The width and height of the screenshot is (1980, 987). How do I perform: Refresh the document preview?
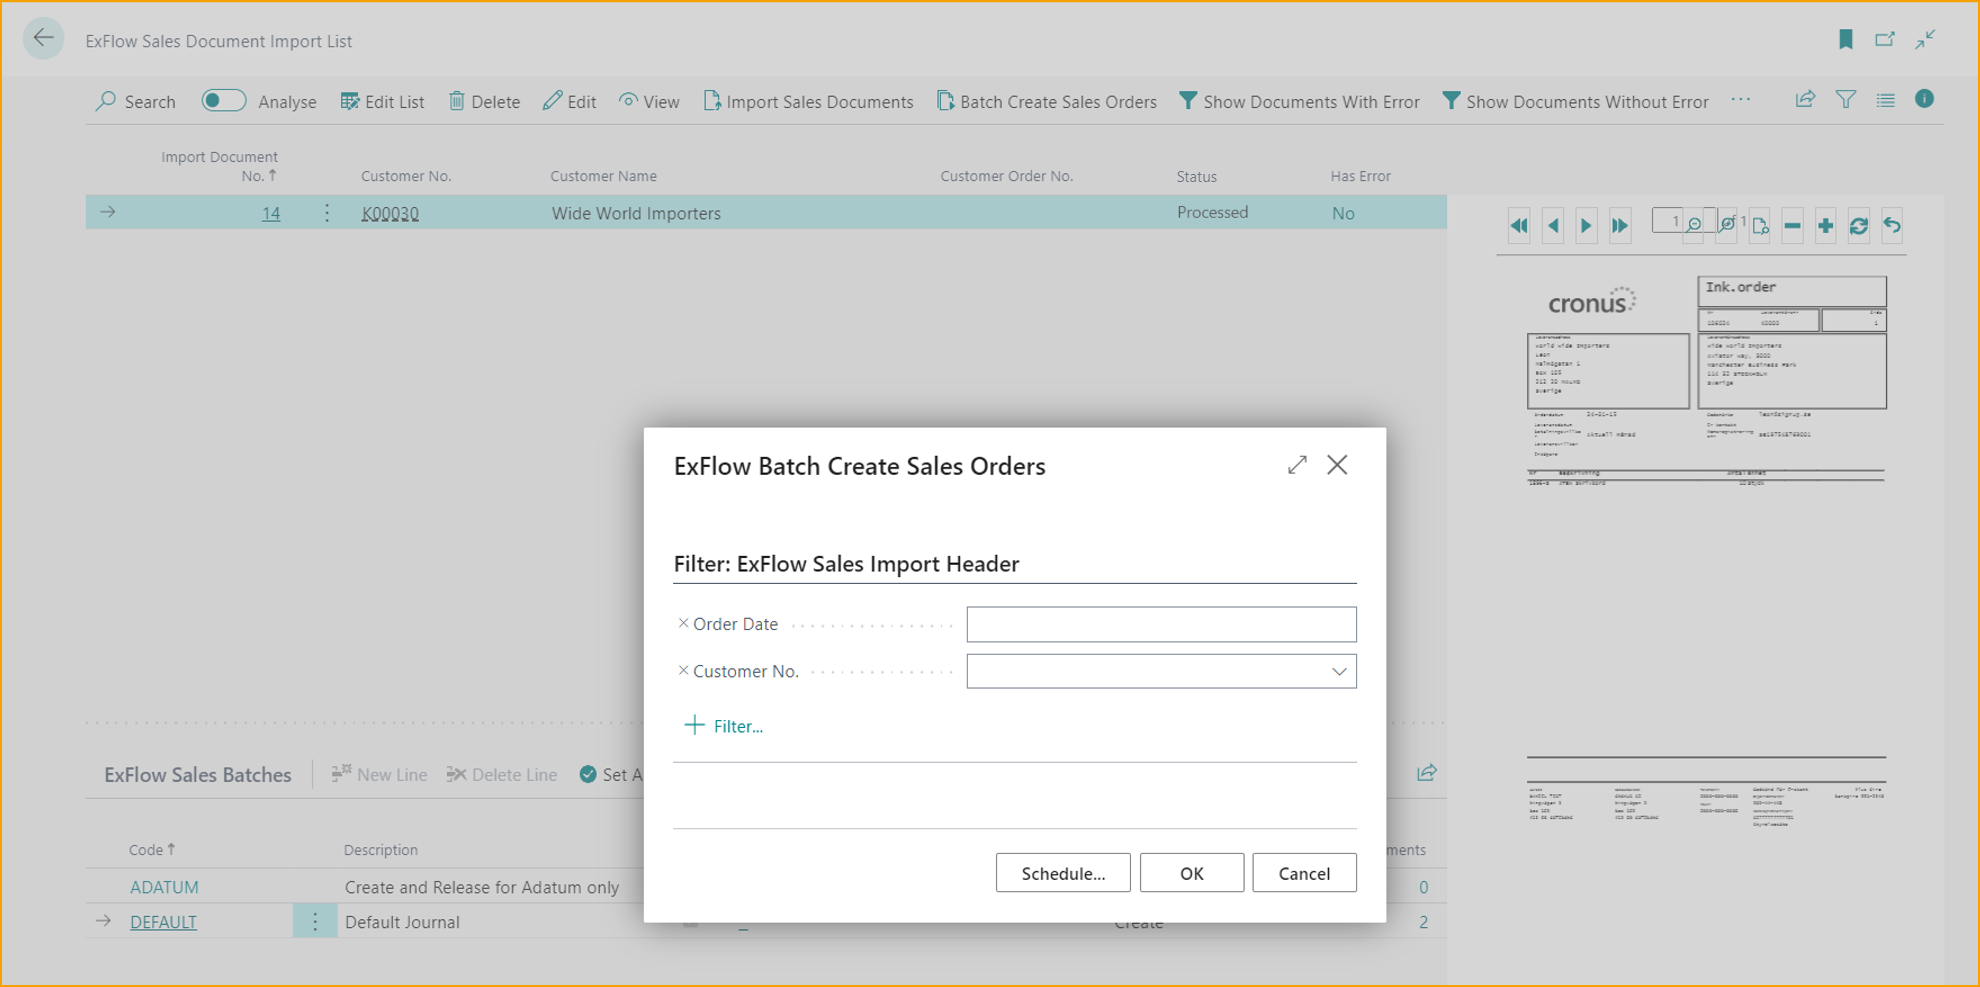click(x=1858, y=226)
